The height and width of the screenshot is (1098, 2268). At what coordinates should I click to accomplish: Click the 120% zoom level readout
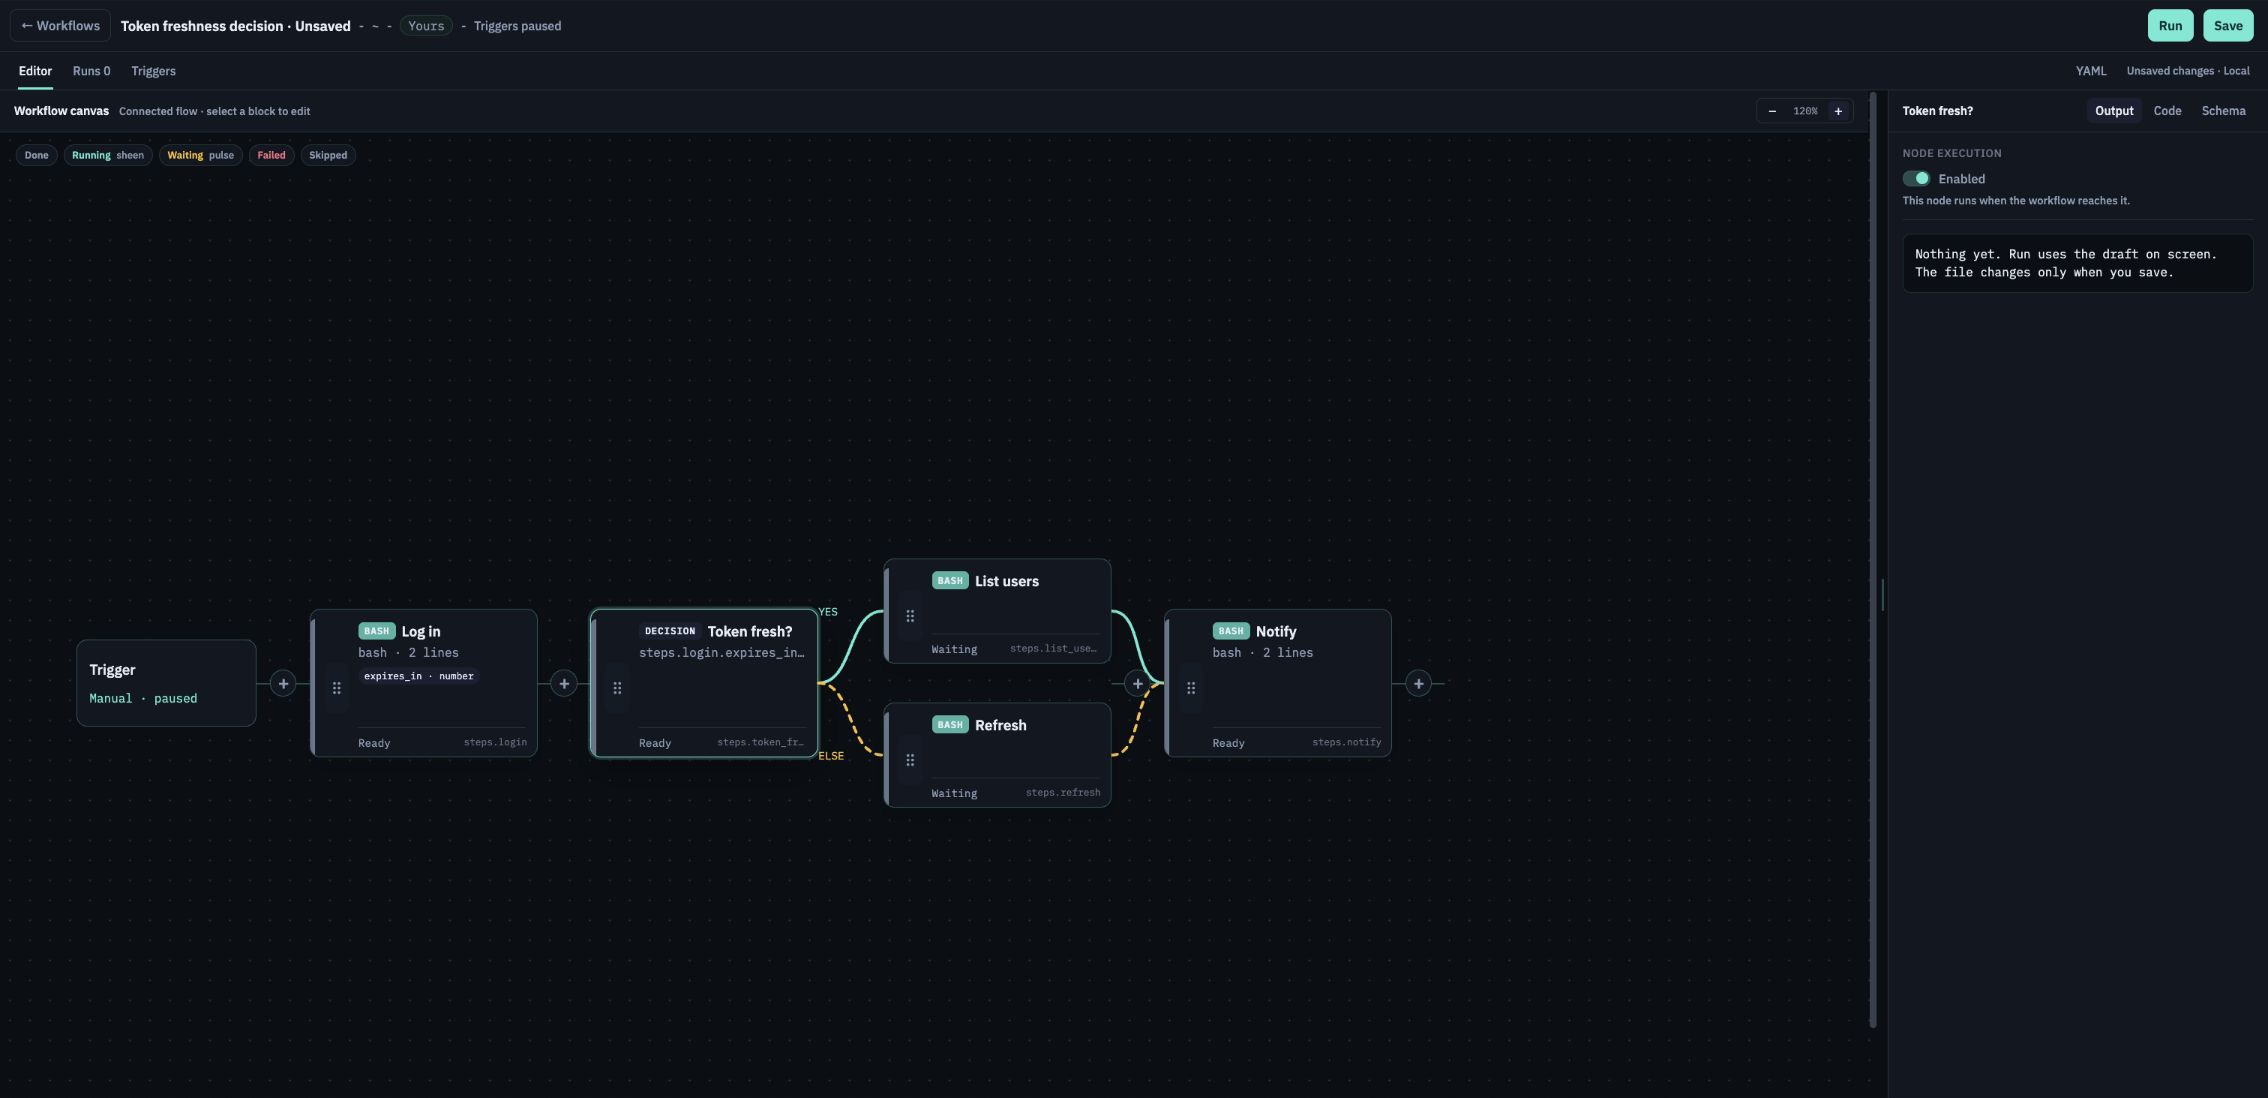[x=1805, y=111]
